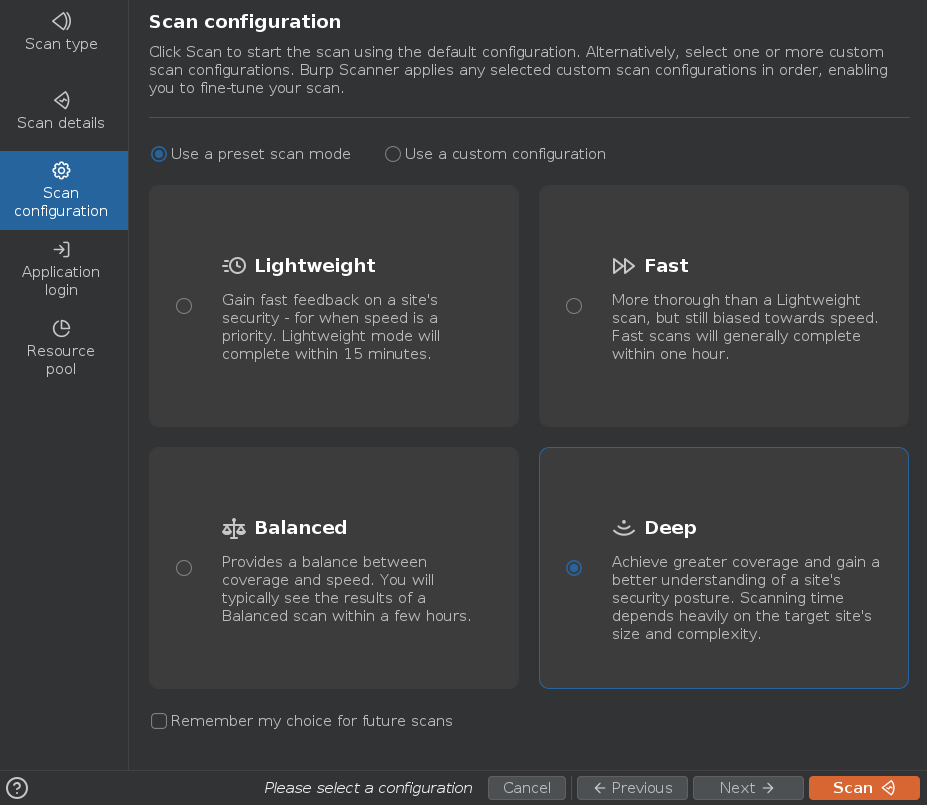Click the Balanced scales icon
This screenshot has width=927, height=805.
[234, 528]
